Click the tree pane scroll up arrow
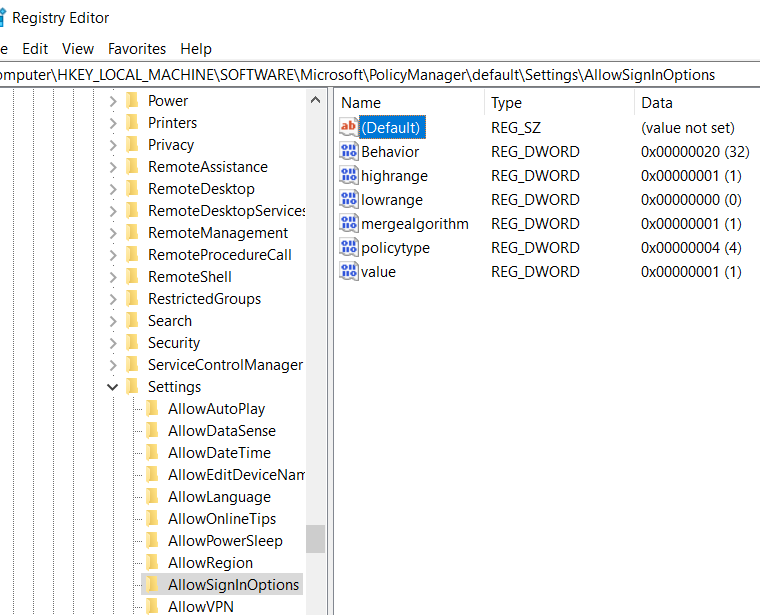Viewport: 760px width, 615px height. click(x=316, y=100)
